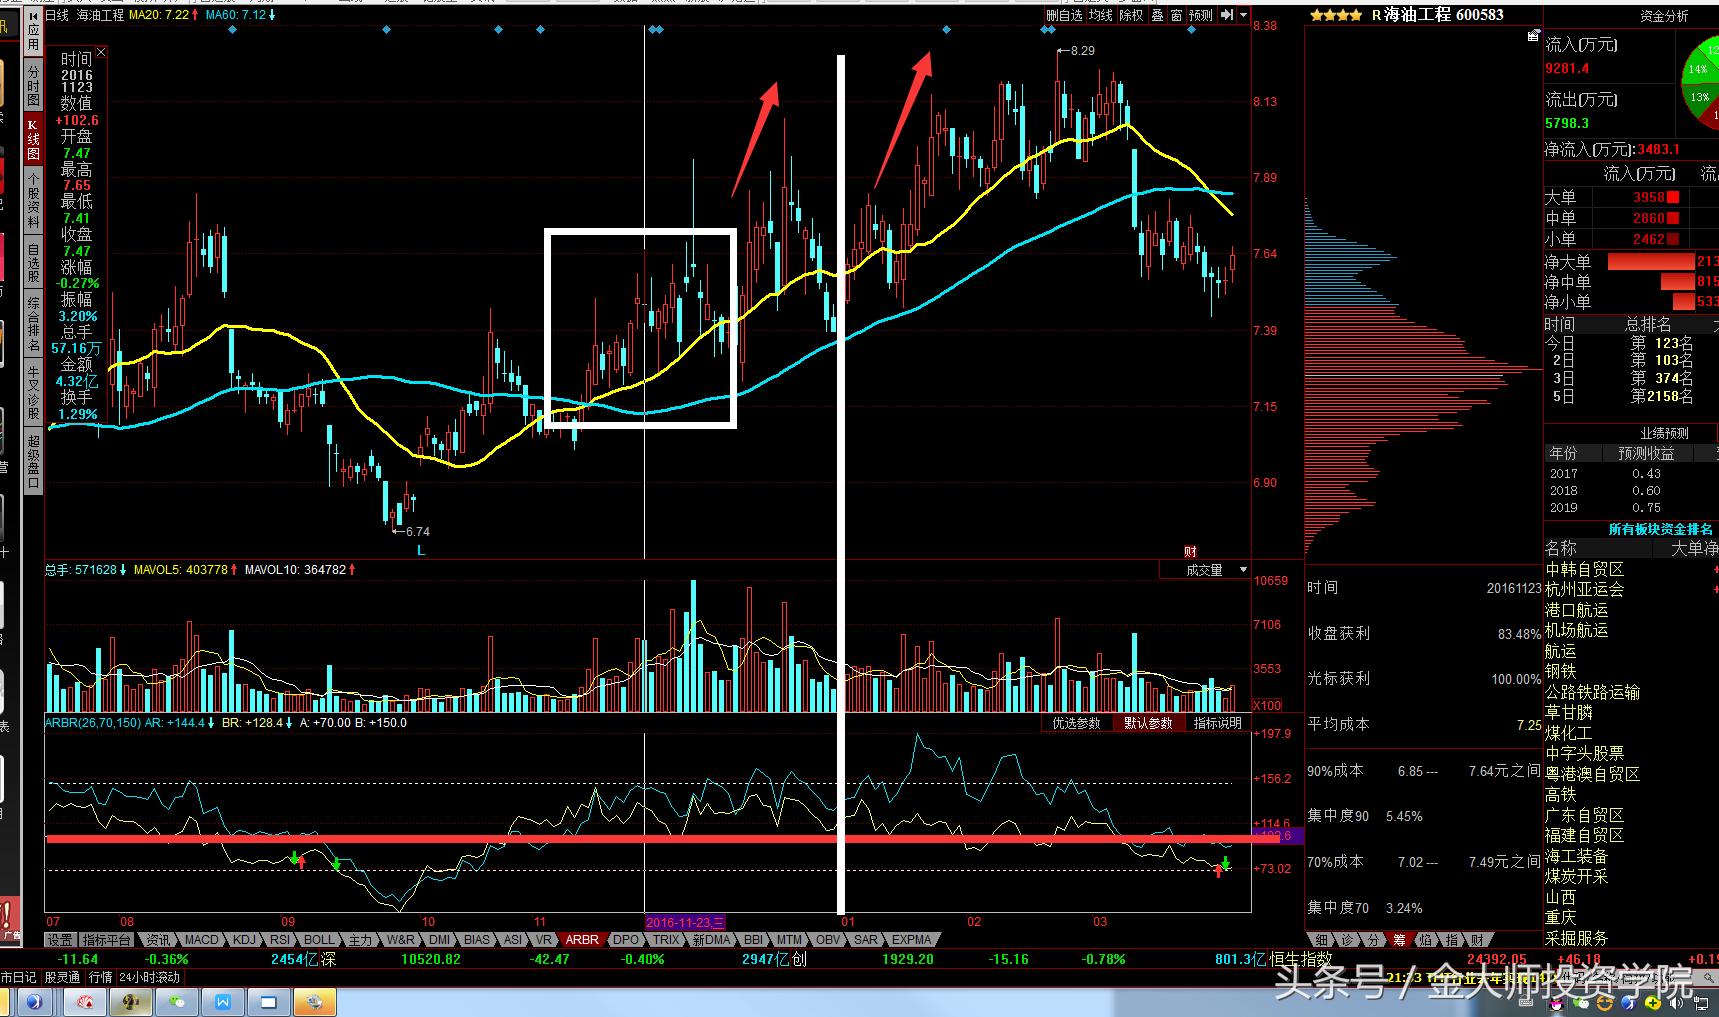The height and width of the screenshot is (1017, 1719).
Task: Switch to the K线图 sidebar tab
Action: pos(33,140)
